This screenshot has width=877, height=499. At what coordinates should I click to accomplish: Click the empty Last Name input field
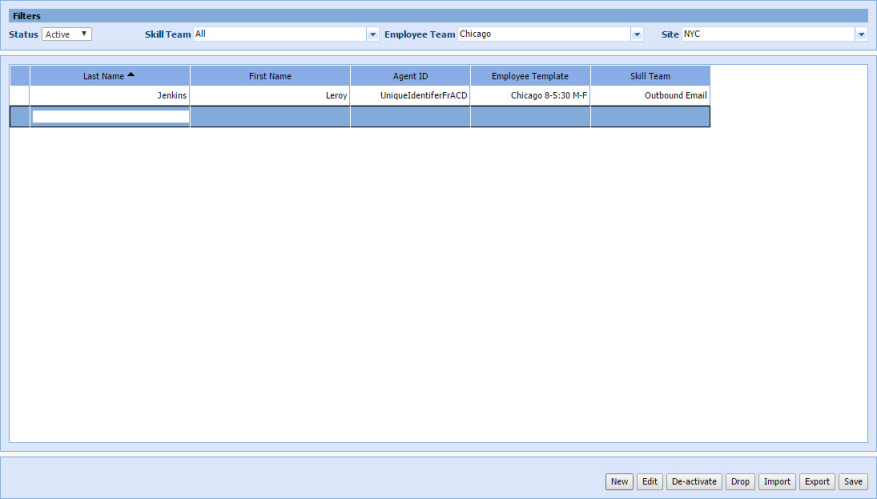click(x=110, y=117)
